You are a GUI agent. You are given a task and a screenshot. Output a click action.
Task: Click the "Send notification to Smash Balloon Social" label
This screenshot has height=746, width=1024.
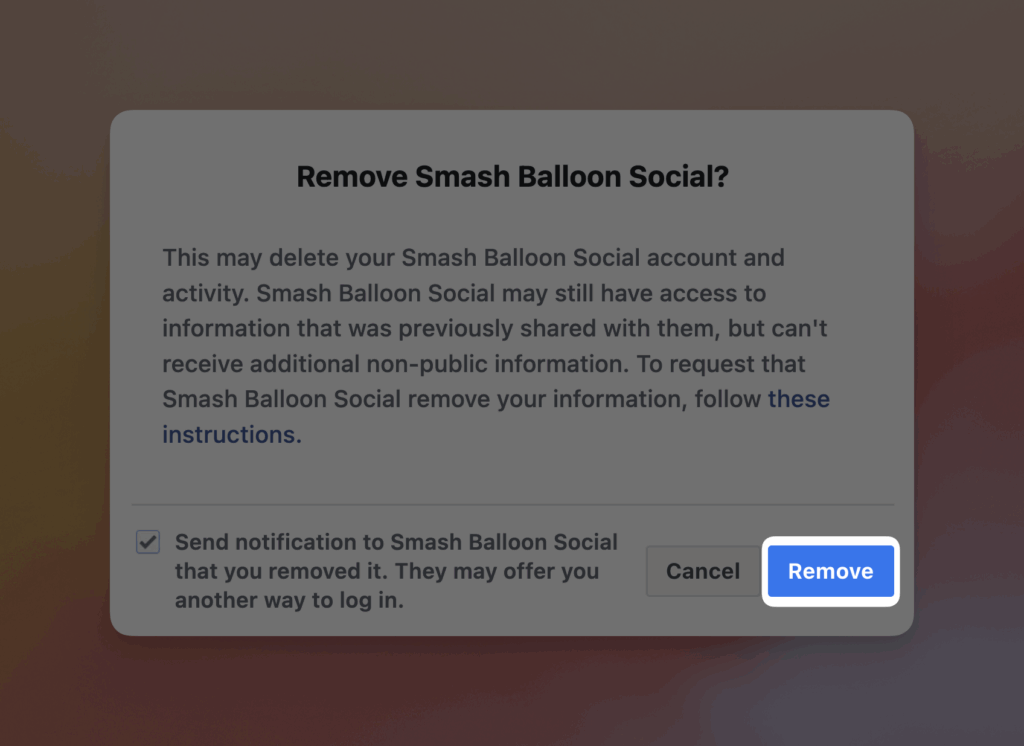396,542
